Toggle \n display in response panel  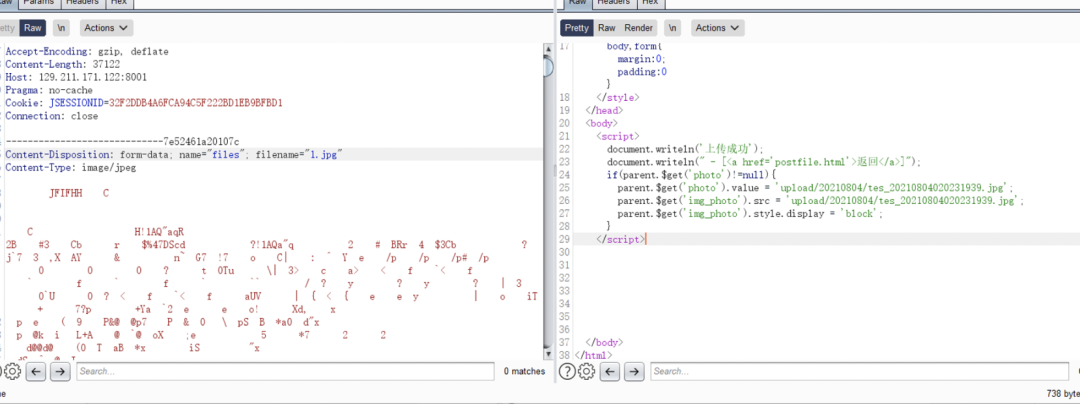coord(673,28)
